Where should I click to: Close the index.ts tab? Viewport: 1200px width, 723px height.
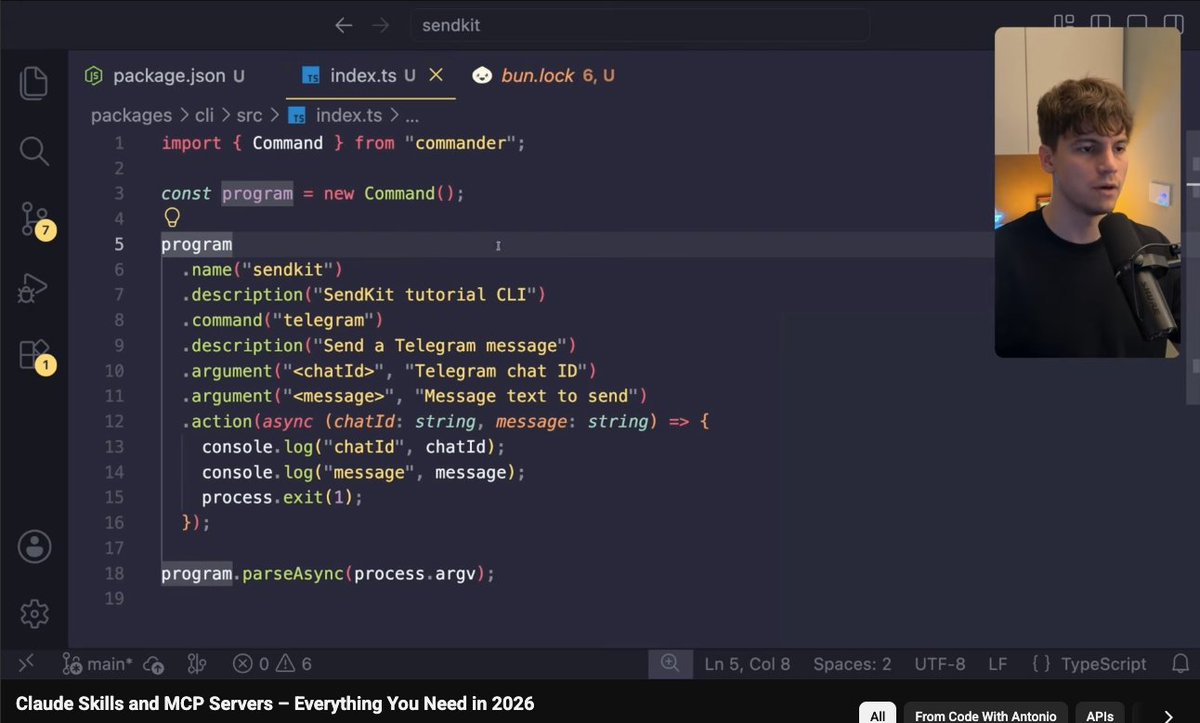tap(436, 75)
